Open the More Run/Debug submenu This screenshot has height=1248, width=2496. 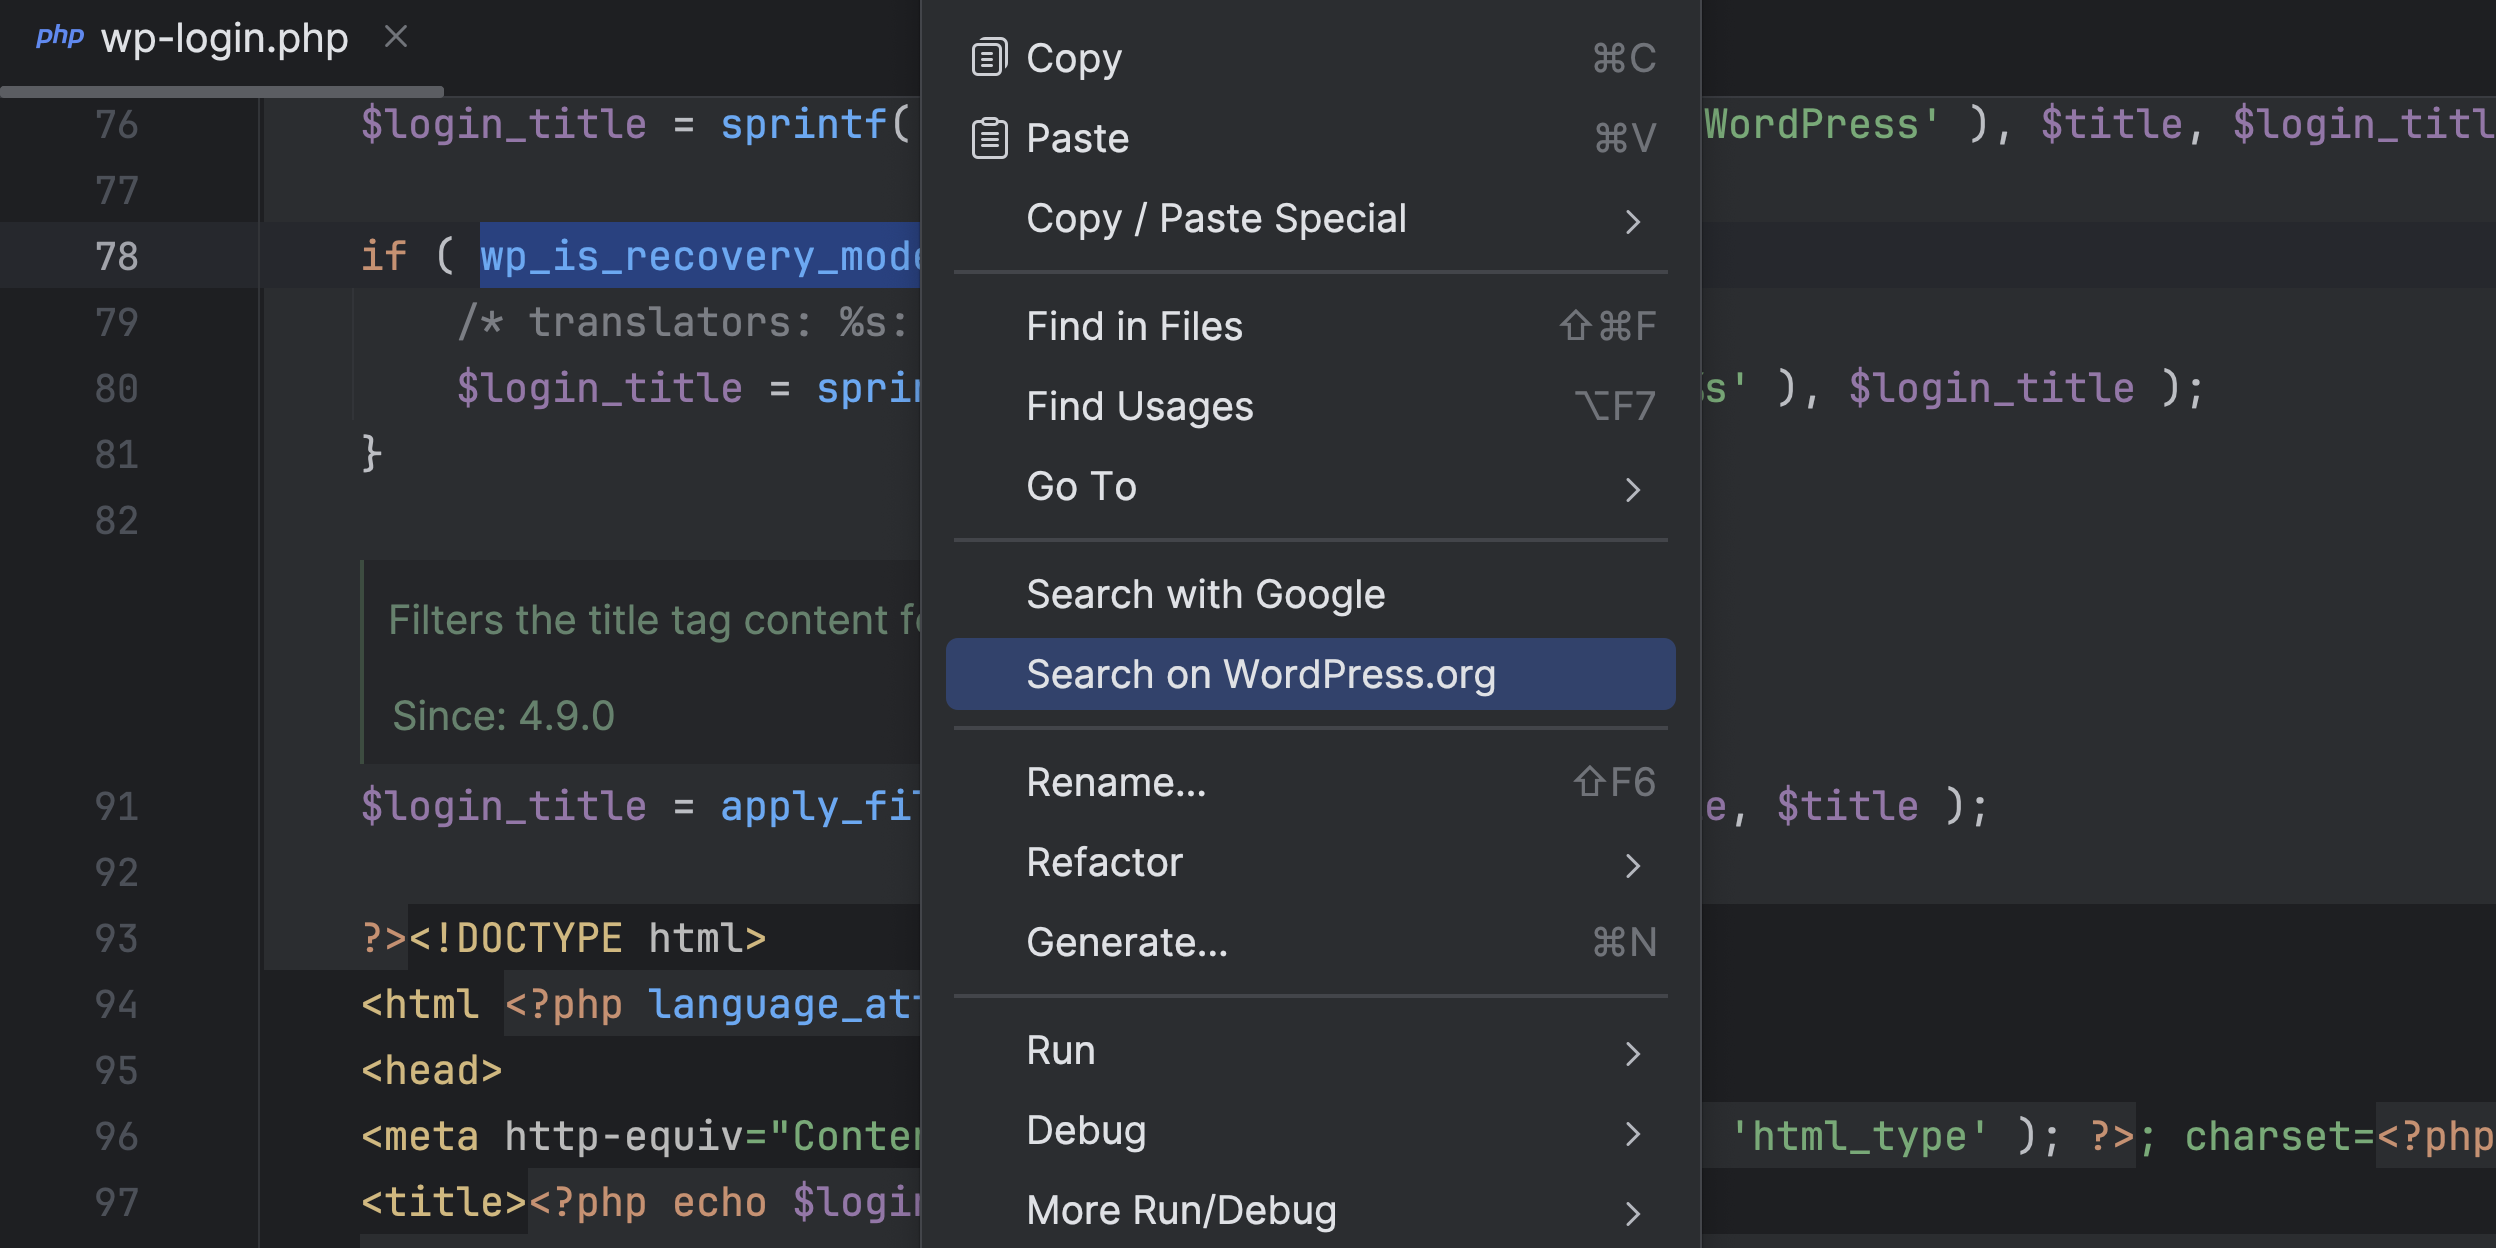pos(1634,1213)
